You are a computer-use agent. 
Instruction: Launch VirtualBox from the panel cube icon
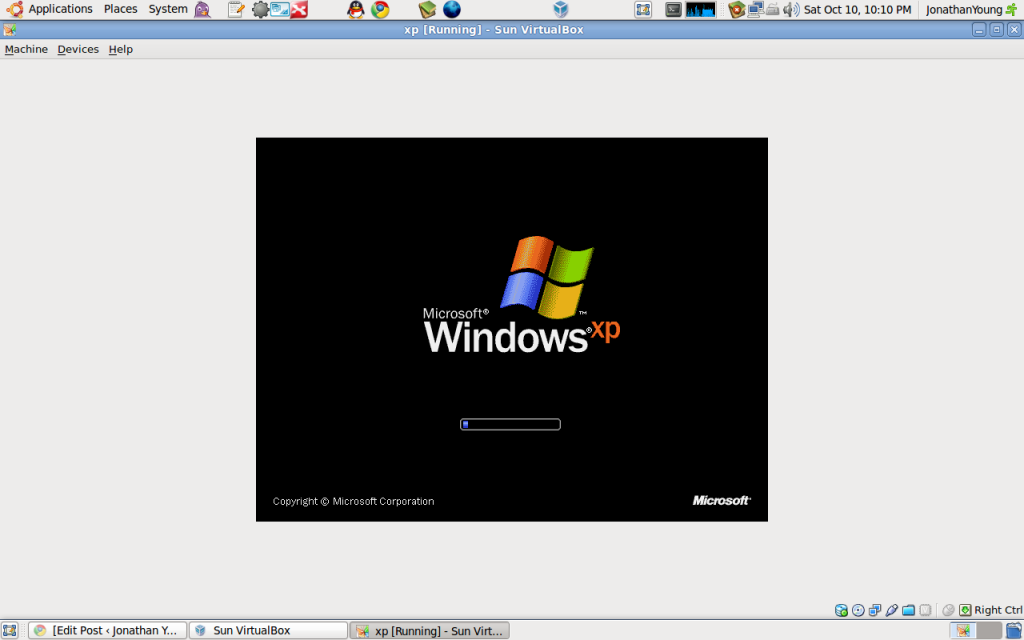point(560,9)
